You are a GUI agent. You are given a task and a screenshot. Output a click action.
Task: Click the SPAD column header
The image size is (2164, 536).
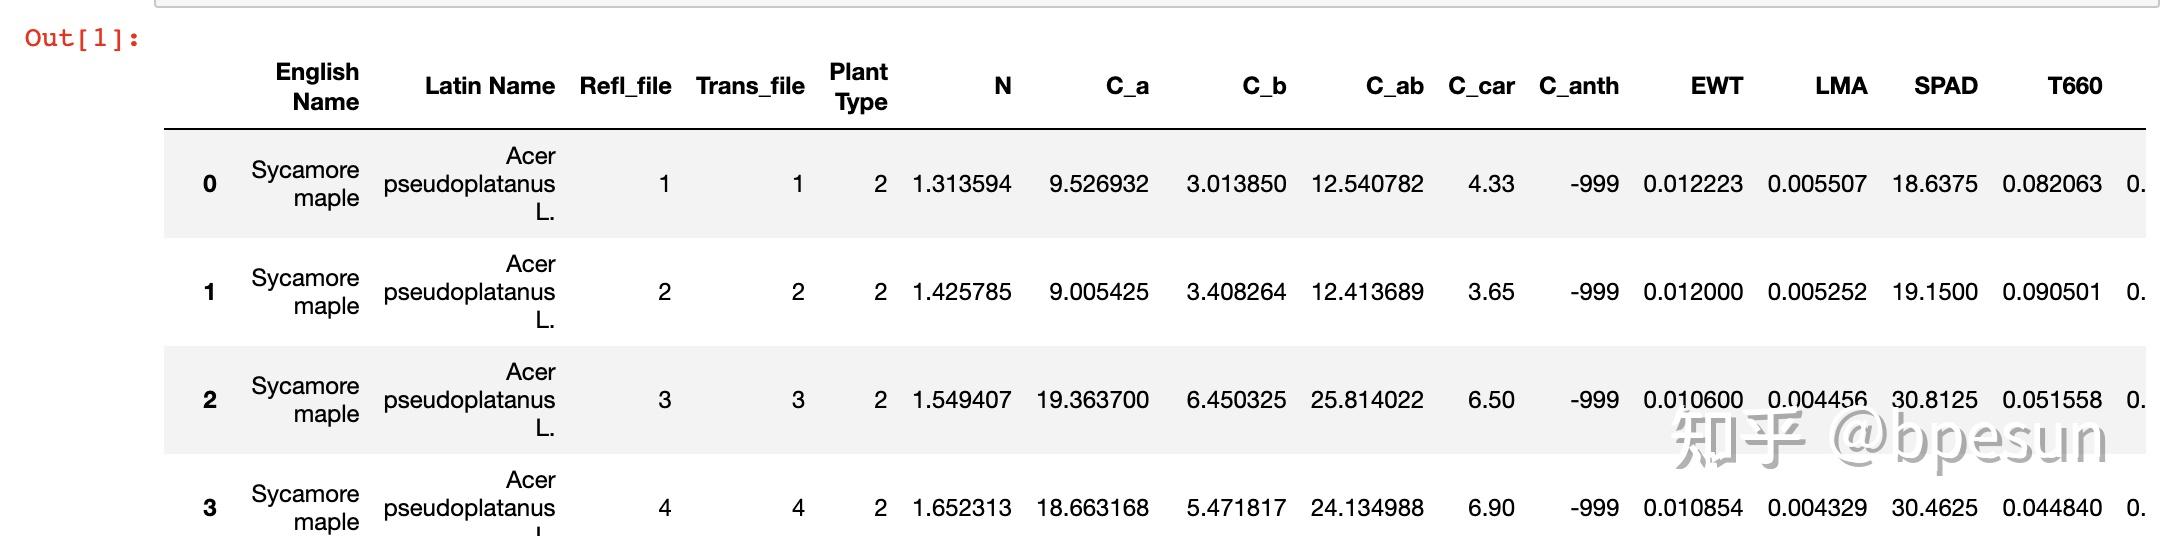tap(1945, 86)
